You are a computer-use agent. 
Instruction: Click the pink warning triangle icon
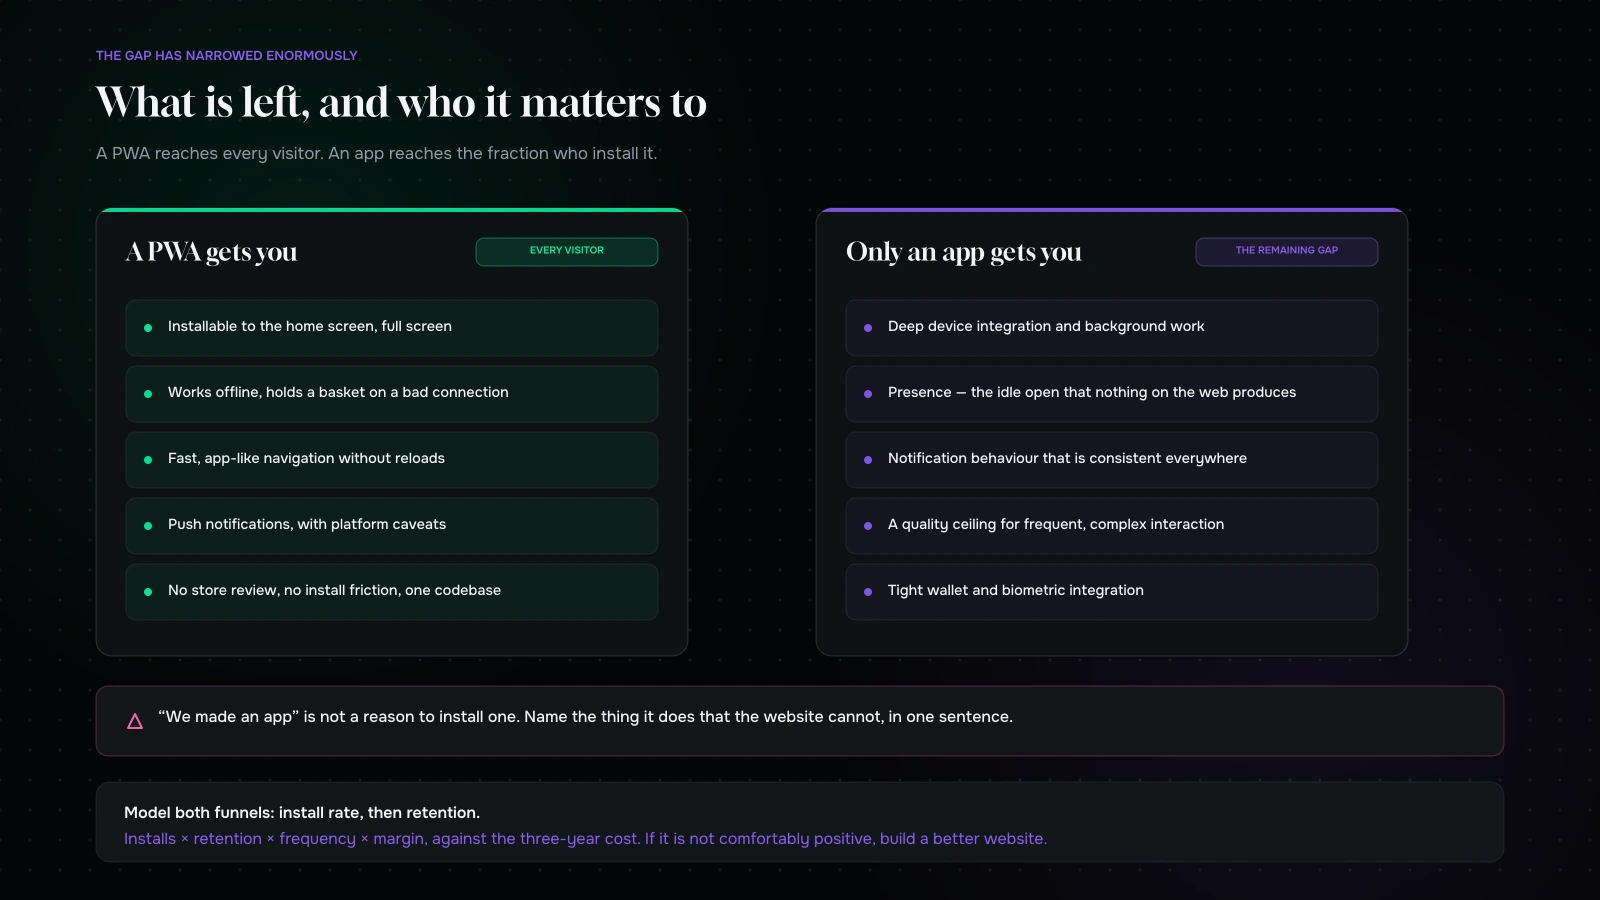[135, 721]
